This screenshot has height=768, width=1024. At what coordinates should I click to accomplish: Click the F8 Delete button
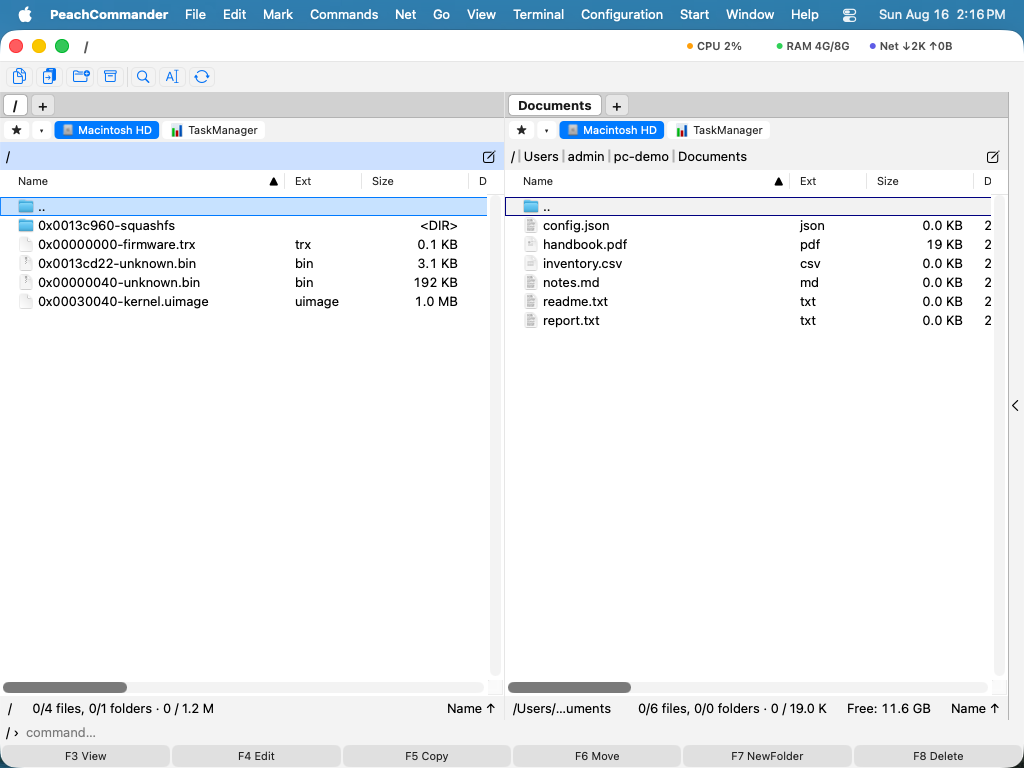(938, 756)
